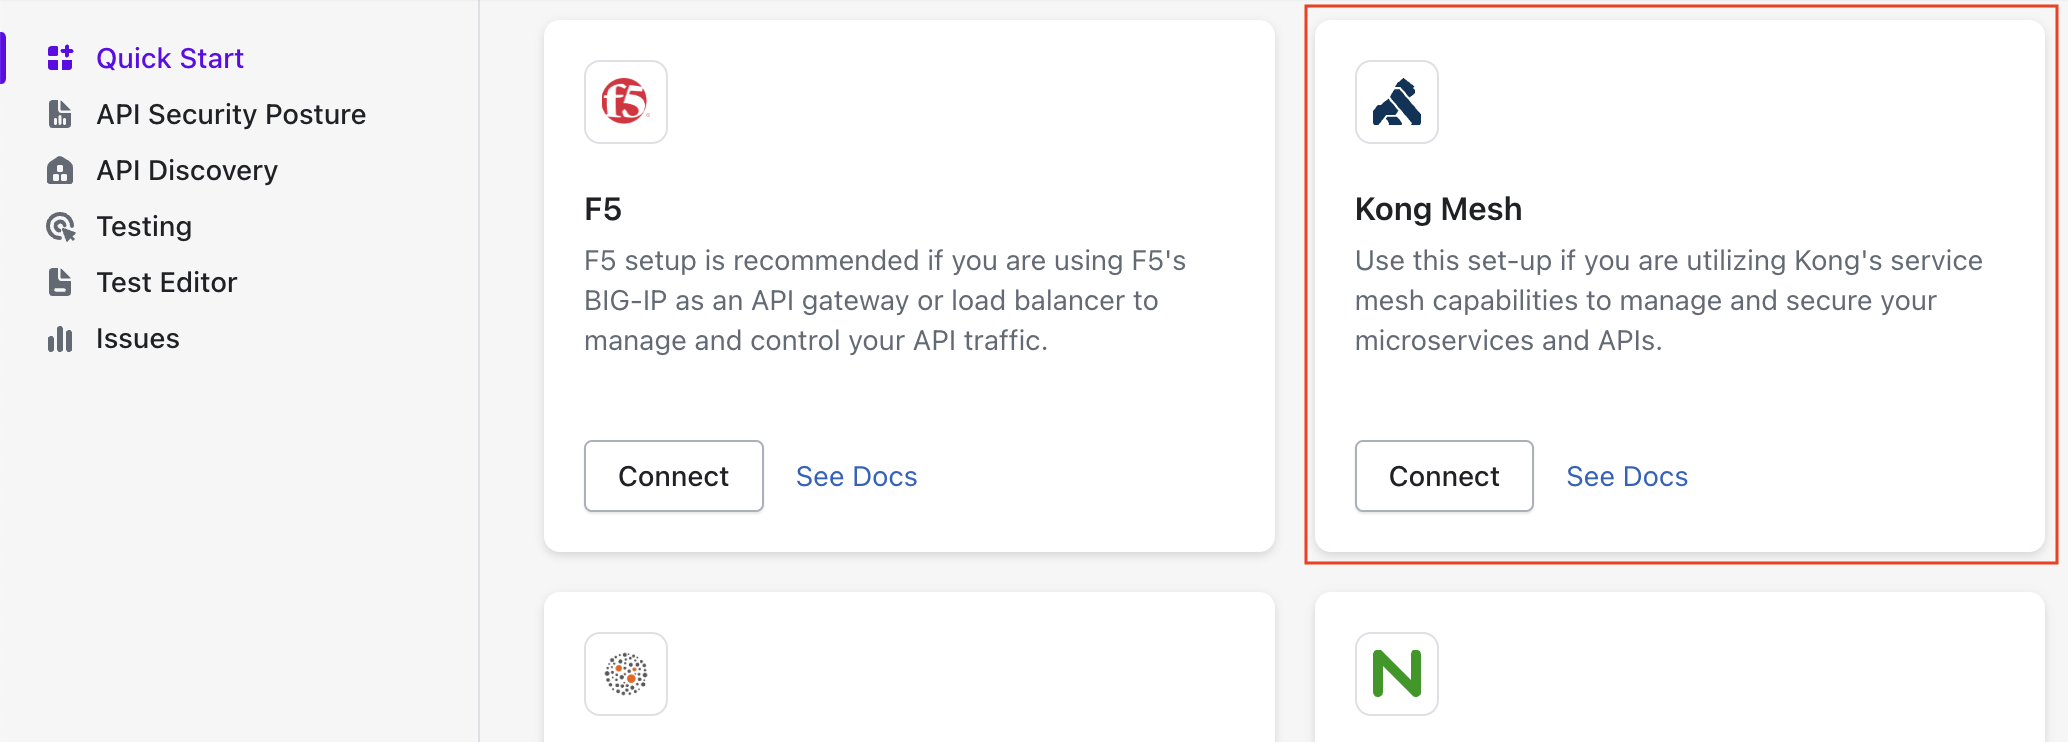Click the dotted circle logo icon

(625, 674)
